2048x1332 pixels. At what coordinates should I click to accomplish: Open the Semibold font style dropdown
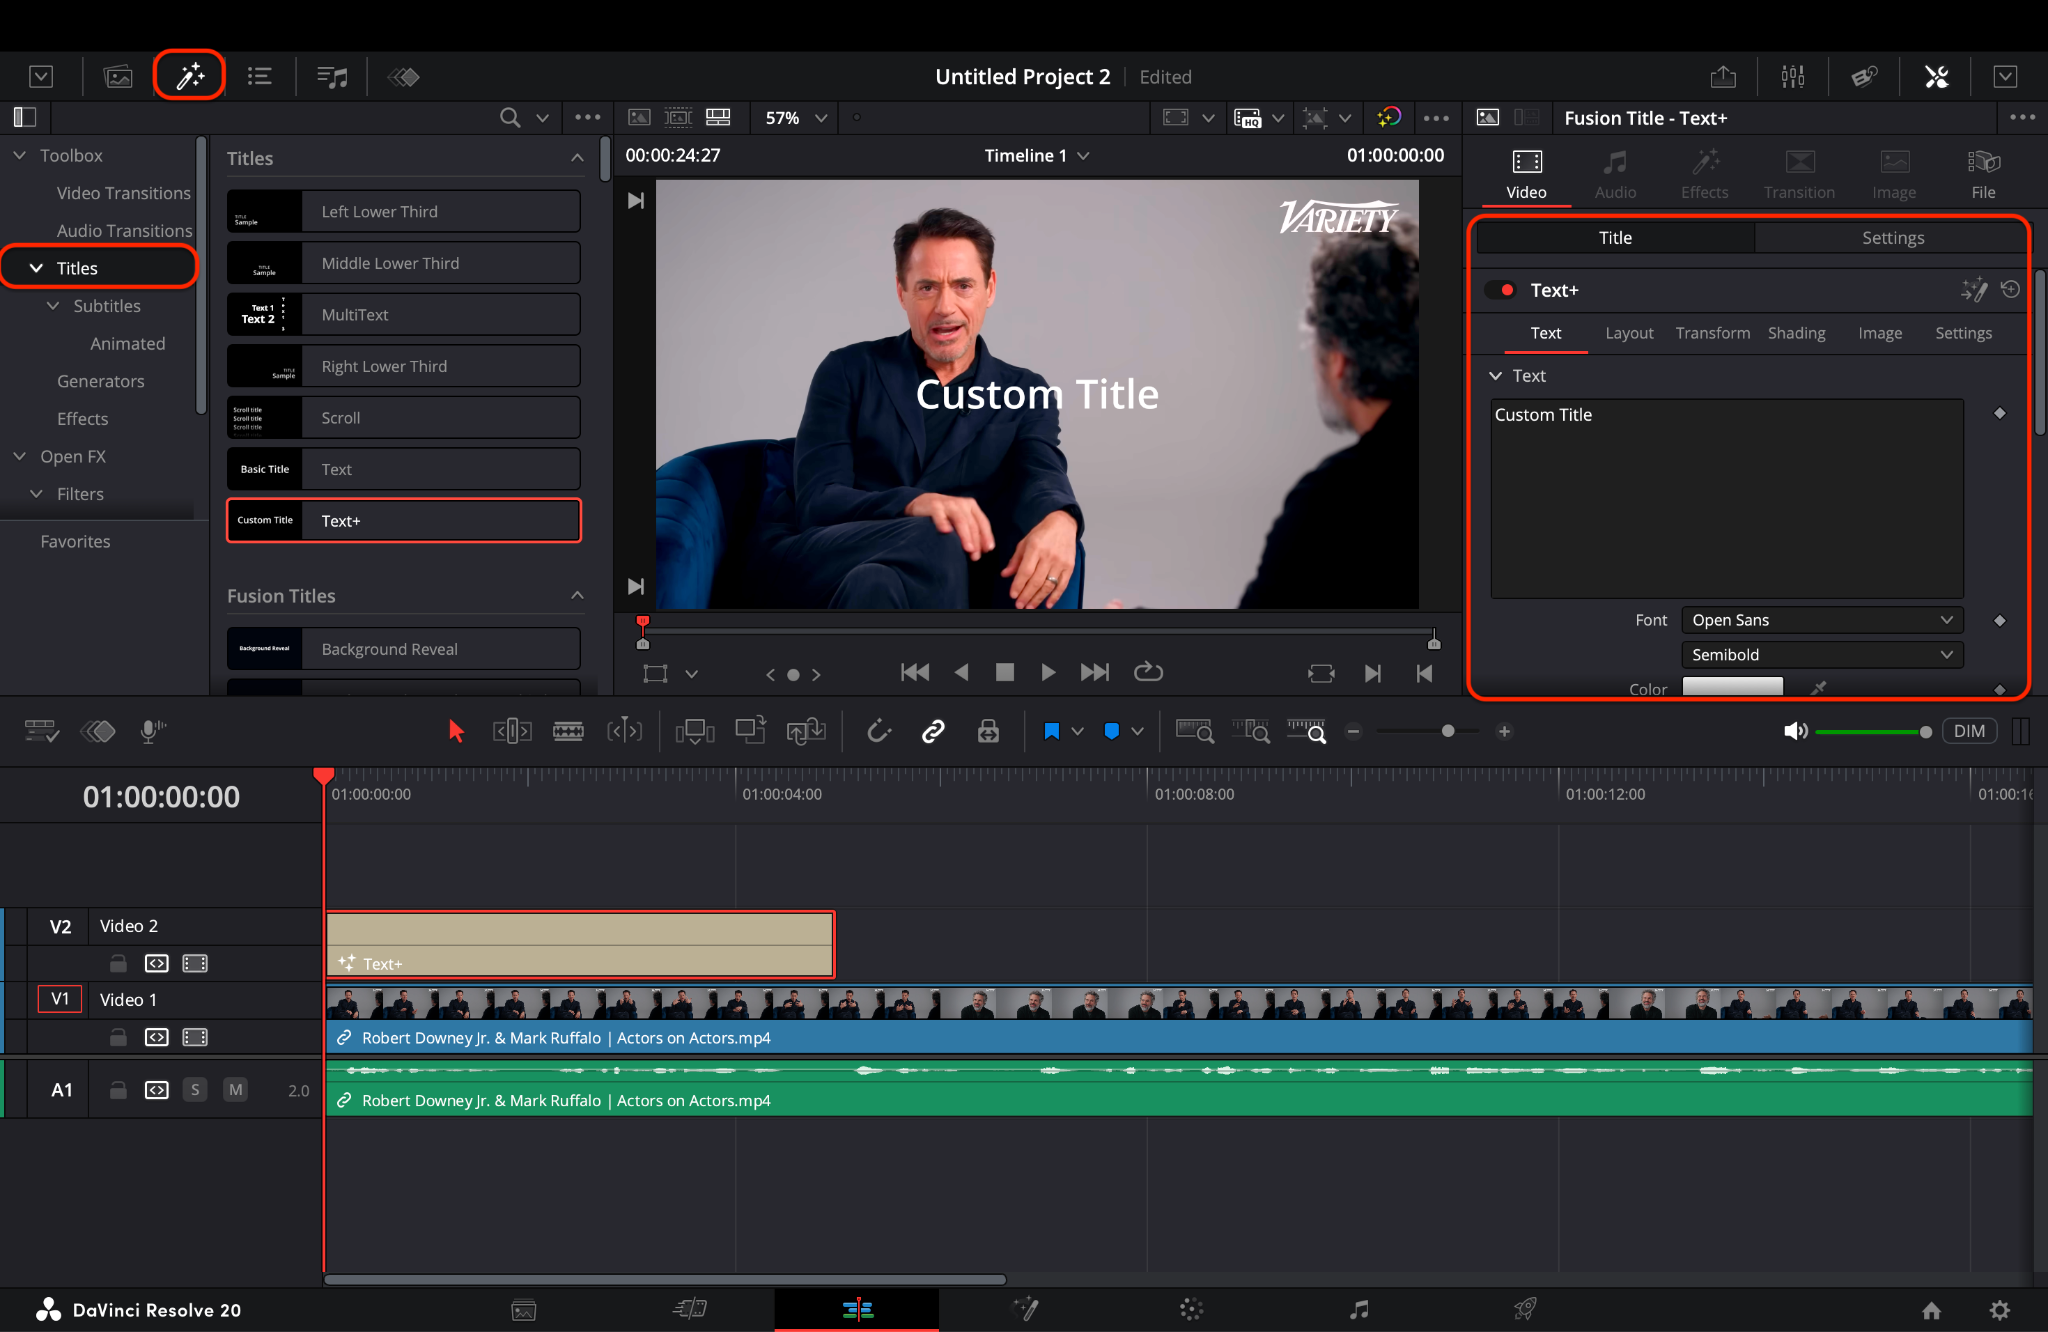1821,655
